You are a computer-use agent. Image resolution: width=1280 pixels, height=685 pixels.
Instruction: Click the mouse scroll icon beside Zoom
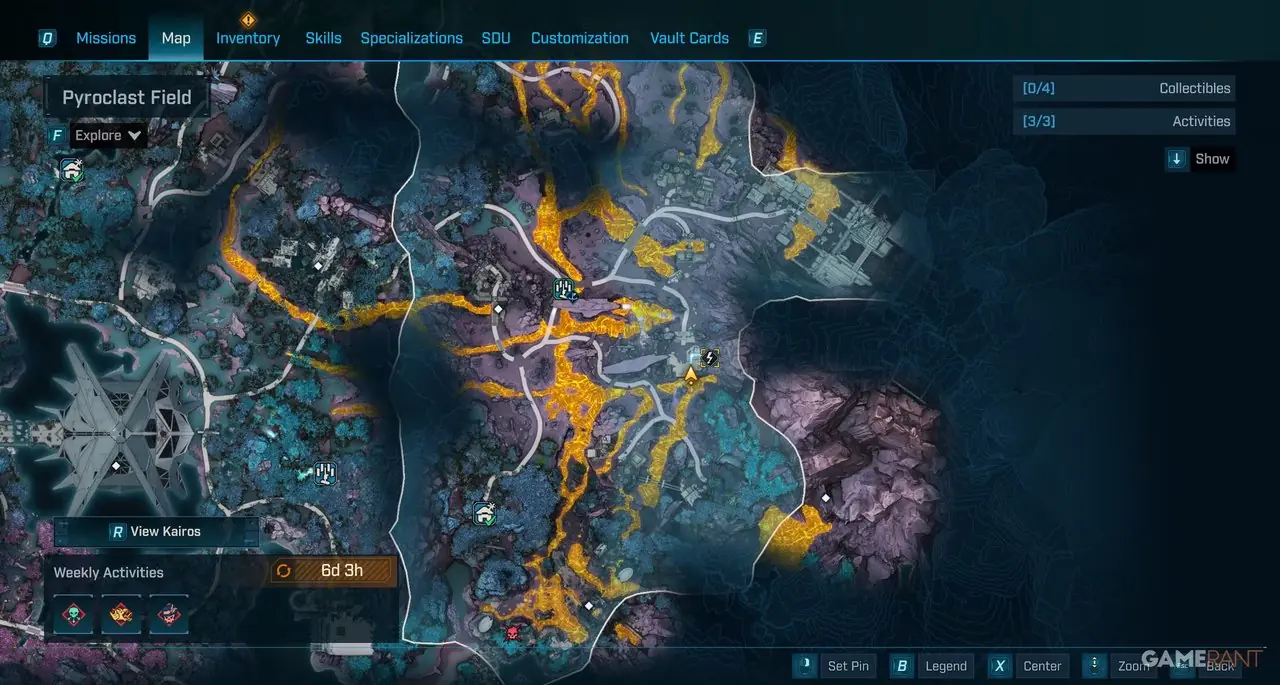(x=1096, y=666)
